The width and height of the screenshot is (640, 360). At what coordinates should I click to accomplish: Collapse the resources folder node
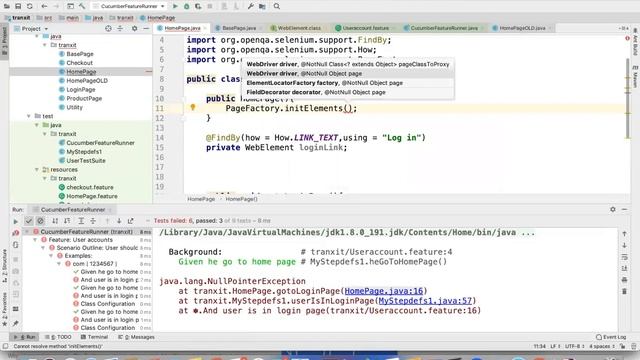(37, 169)
